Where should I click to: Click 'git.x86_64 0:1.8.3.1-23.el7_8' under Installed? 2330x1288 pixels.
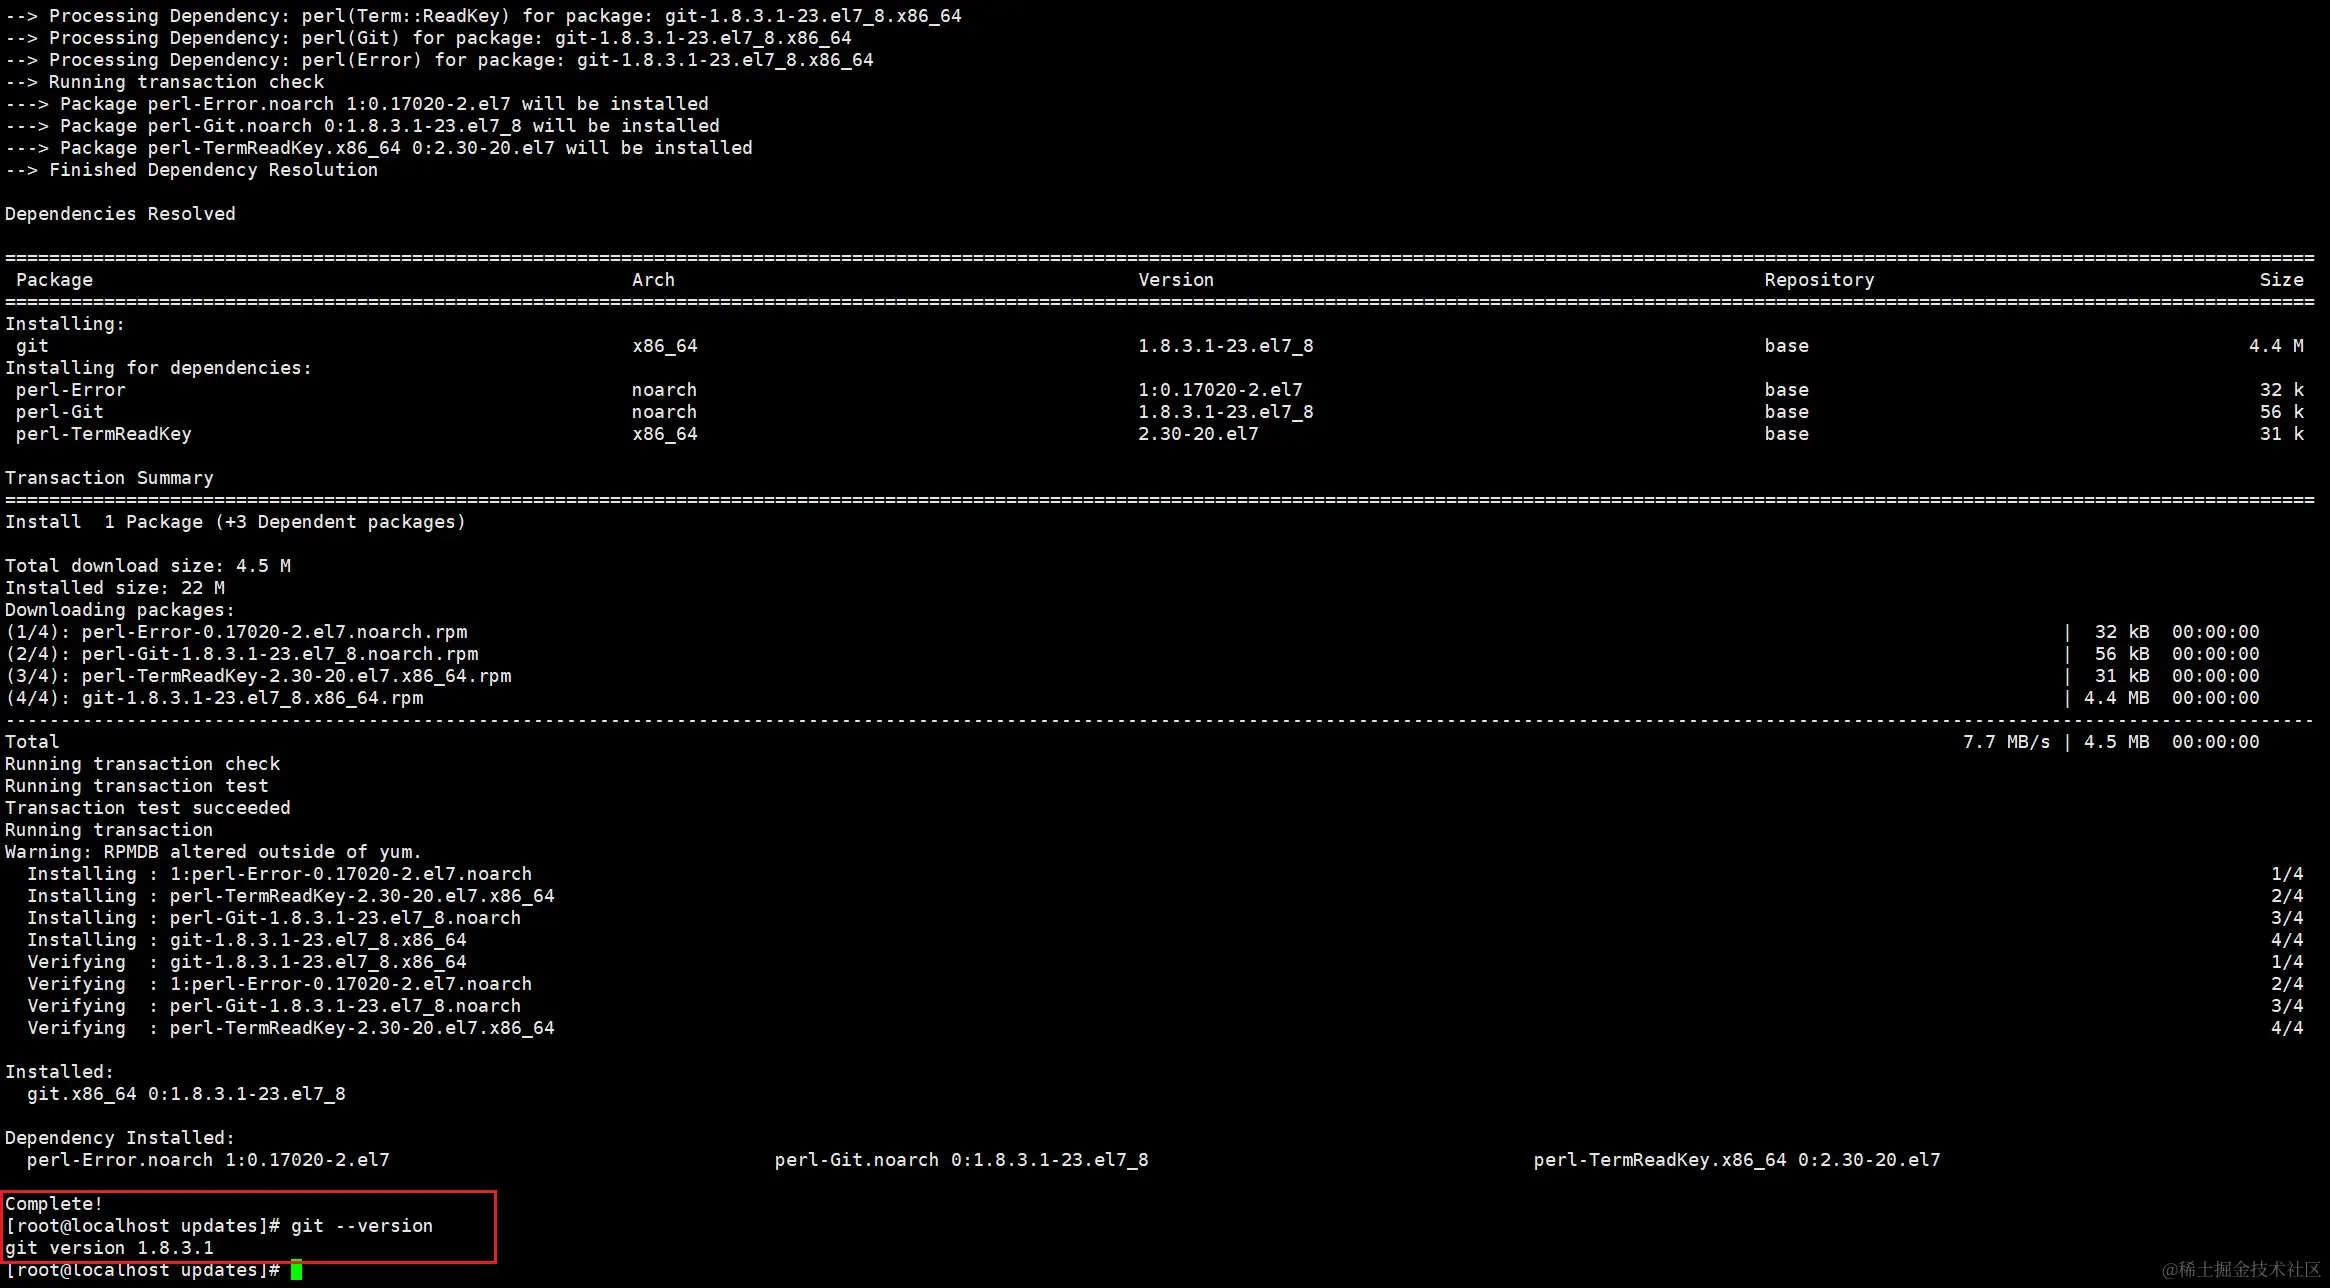pyautogui.click(x=186, y=1094)
